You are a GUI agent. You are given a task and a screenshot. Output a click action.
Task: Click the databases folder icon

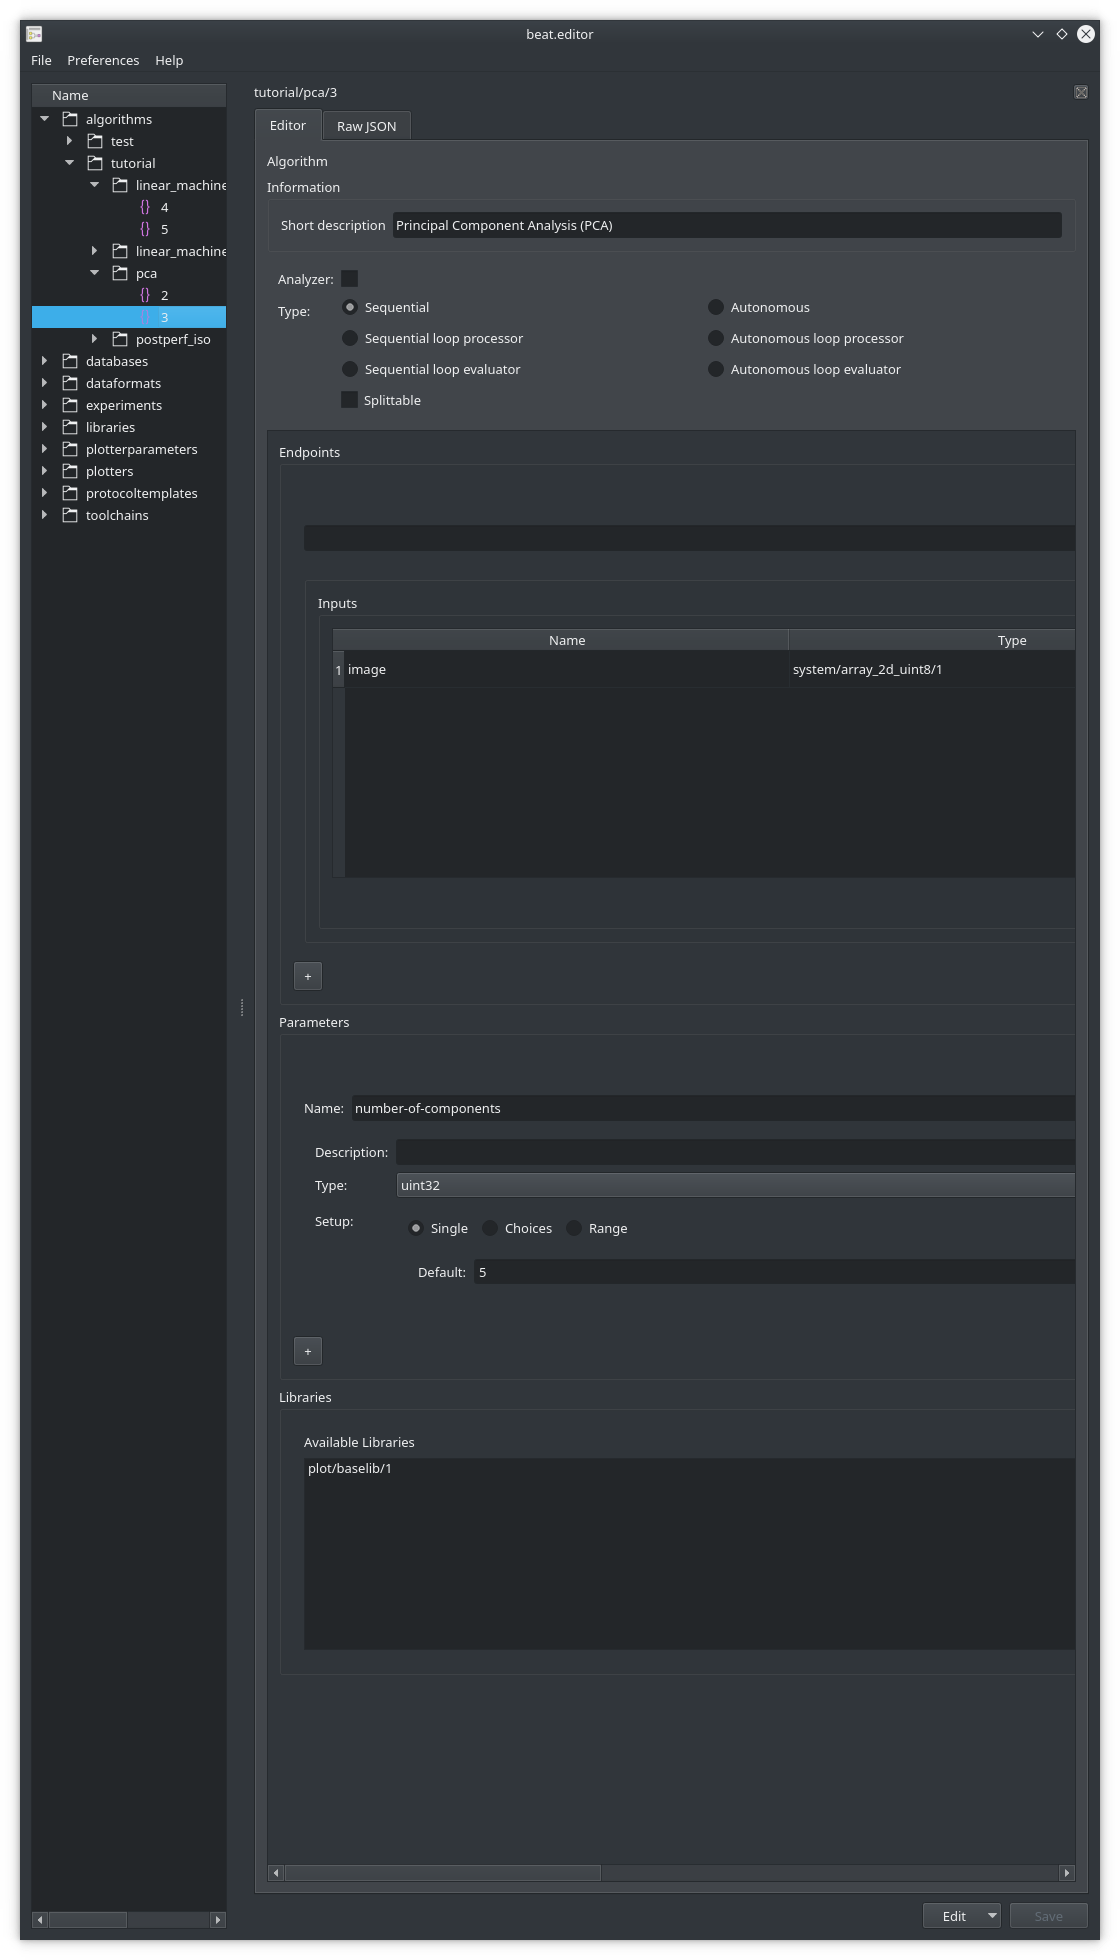70,361
